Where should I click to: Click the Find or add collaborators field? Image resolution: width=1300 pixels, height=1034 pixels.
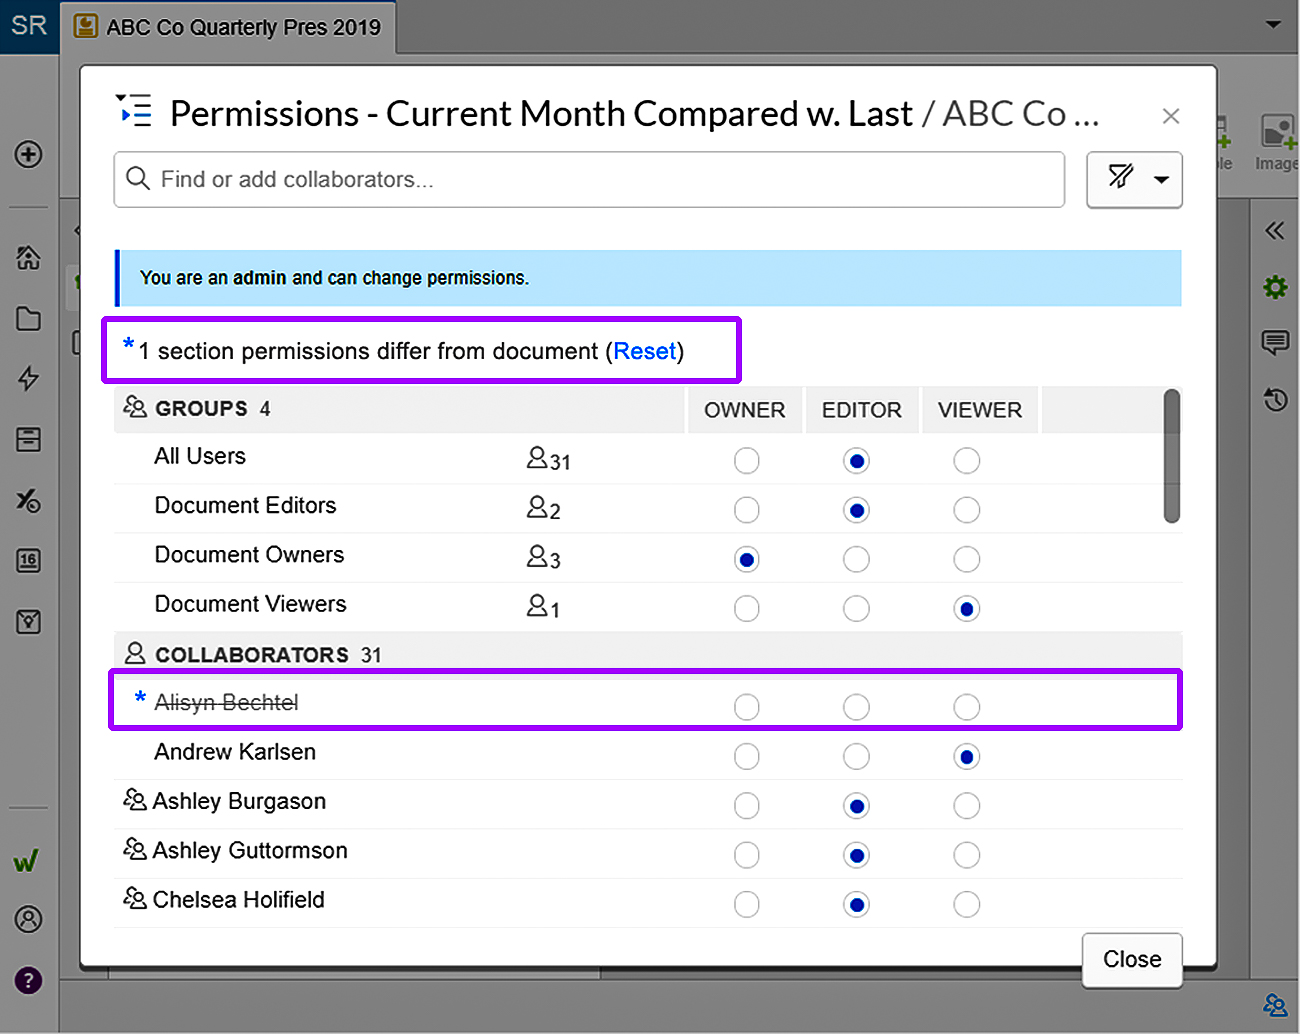(x=590, y=180)
